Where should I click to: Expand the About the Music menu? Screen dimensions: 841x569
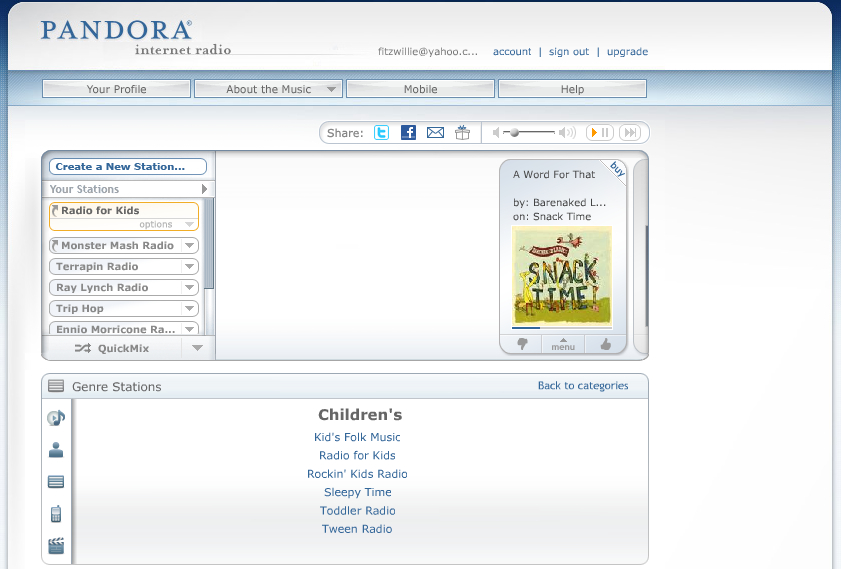[331, 89]
